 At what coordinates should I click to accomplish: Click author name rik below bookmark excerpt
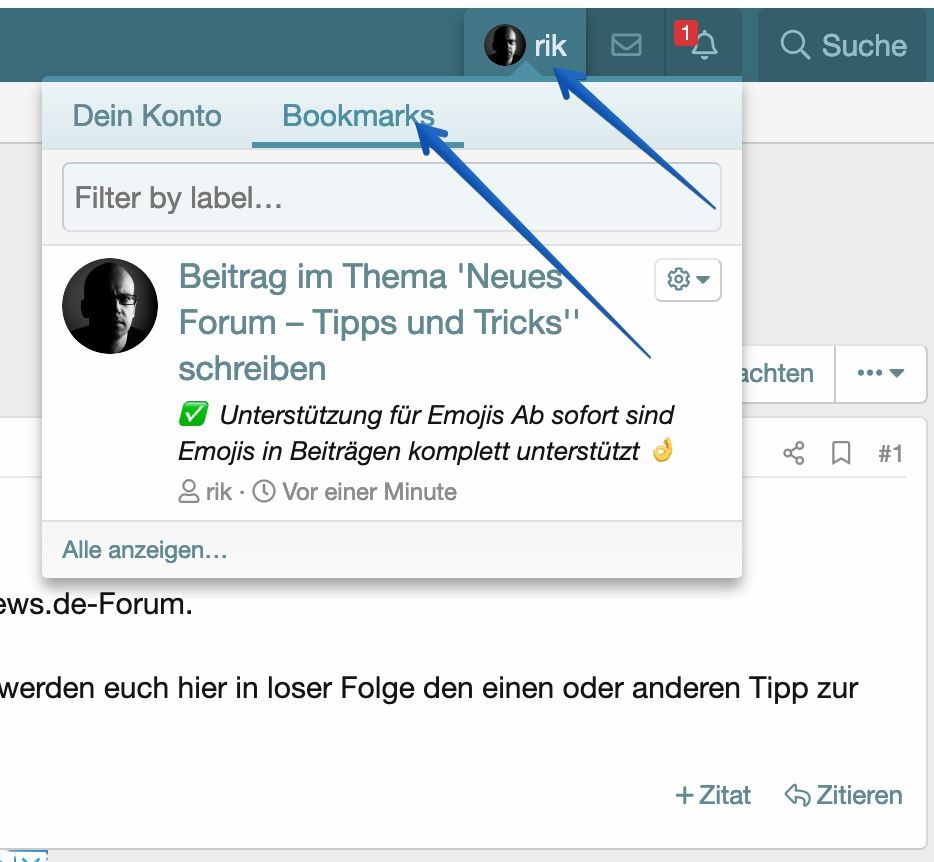point(218,492)
